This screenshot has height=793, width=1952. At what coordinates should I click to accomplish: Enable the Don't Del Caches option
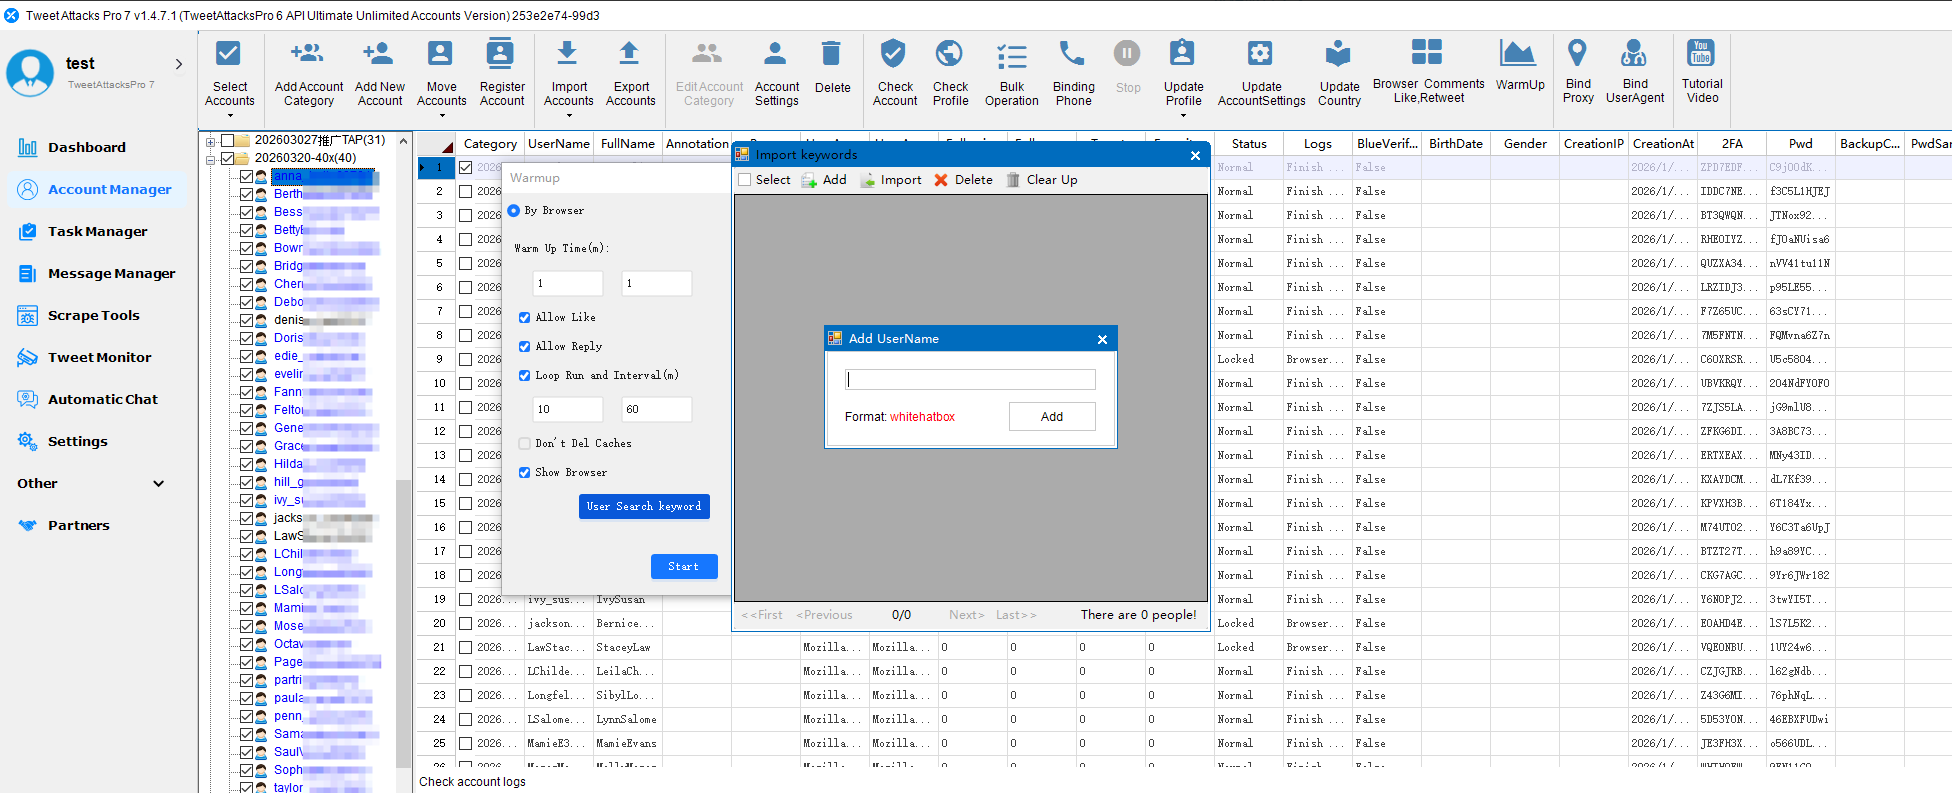point(524,443)
